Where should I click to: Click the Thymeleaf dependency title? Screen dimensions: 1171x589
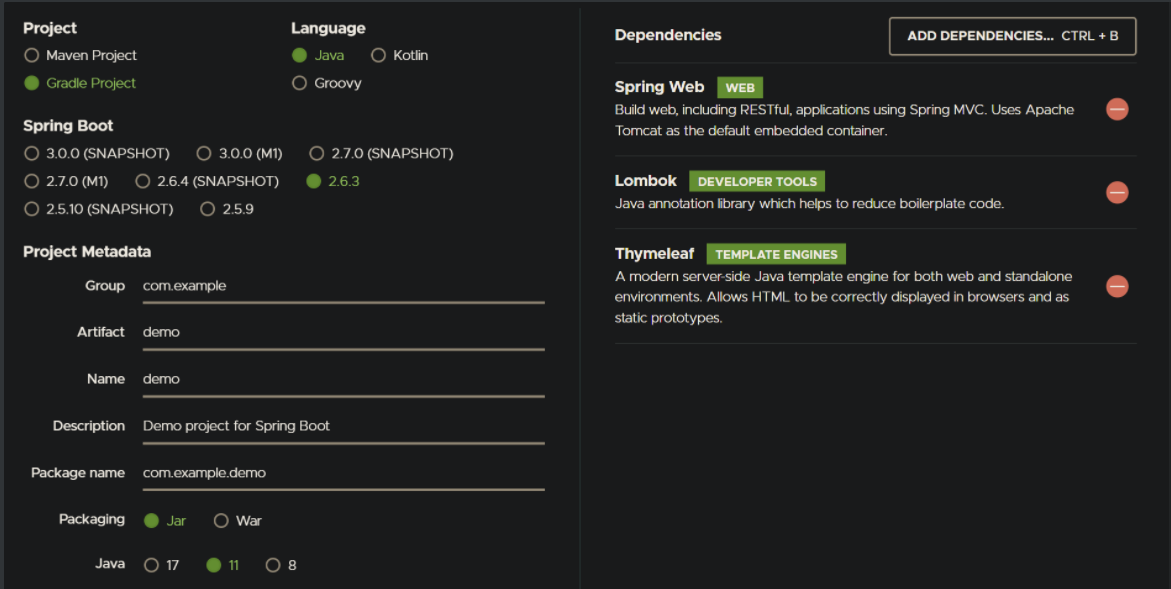click(654, 254)
